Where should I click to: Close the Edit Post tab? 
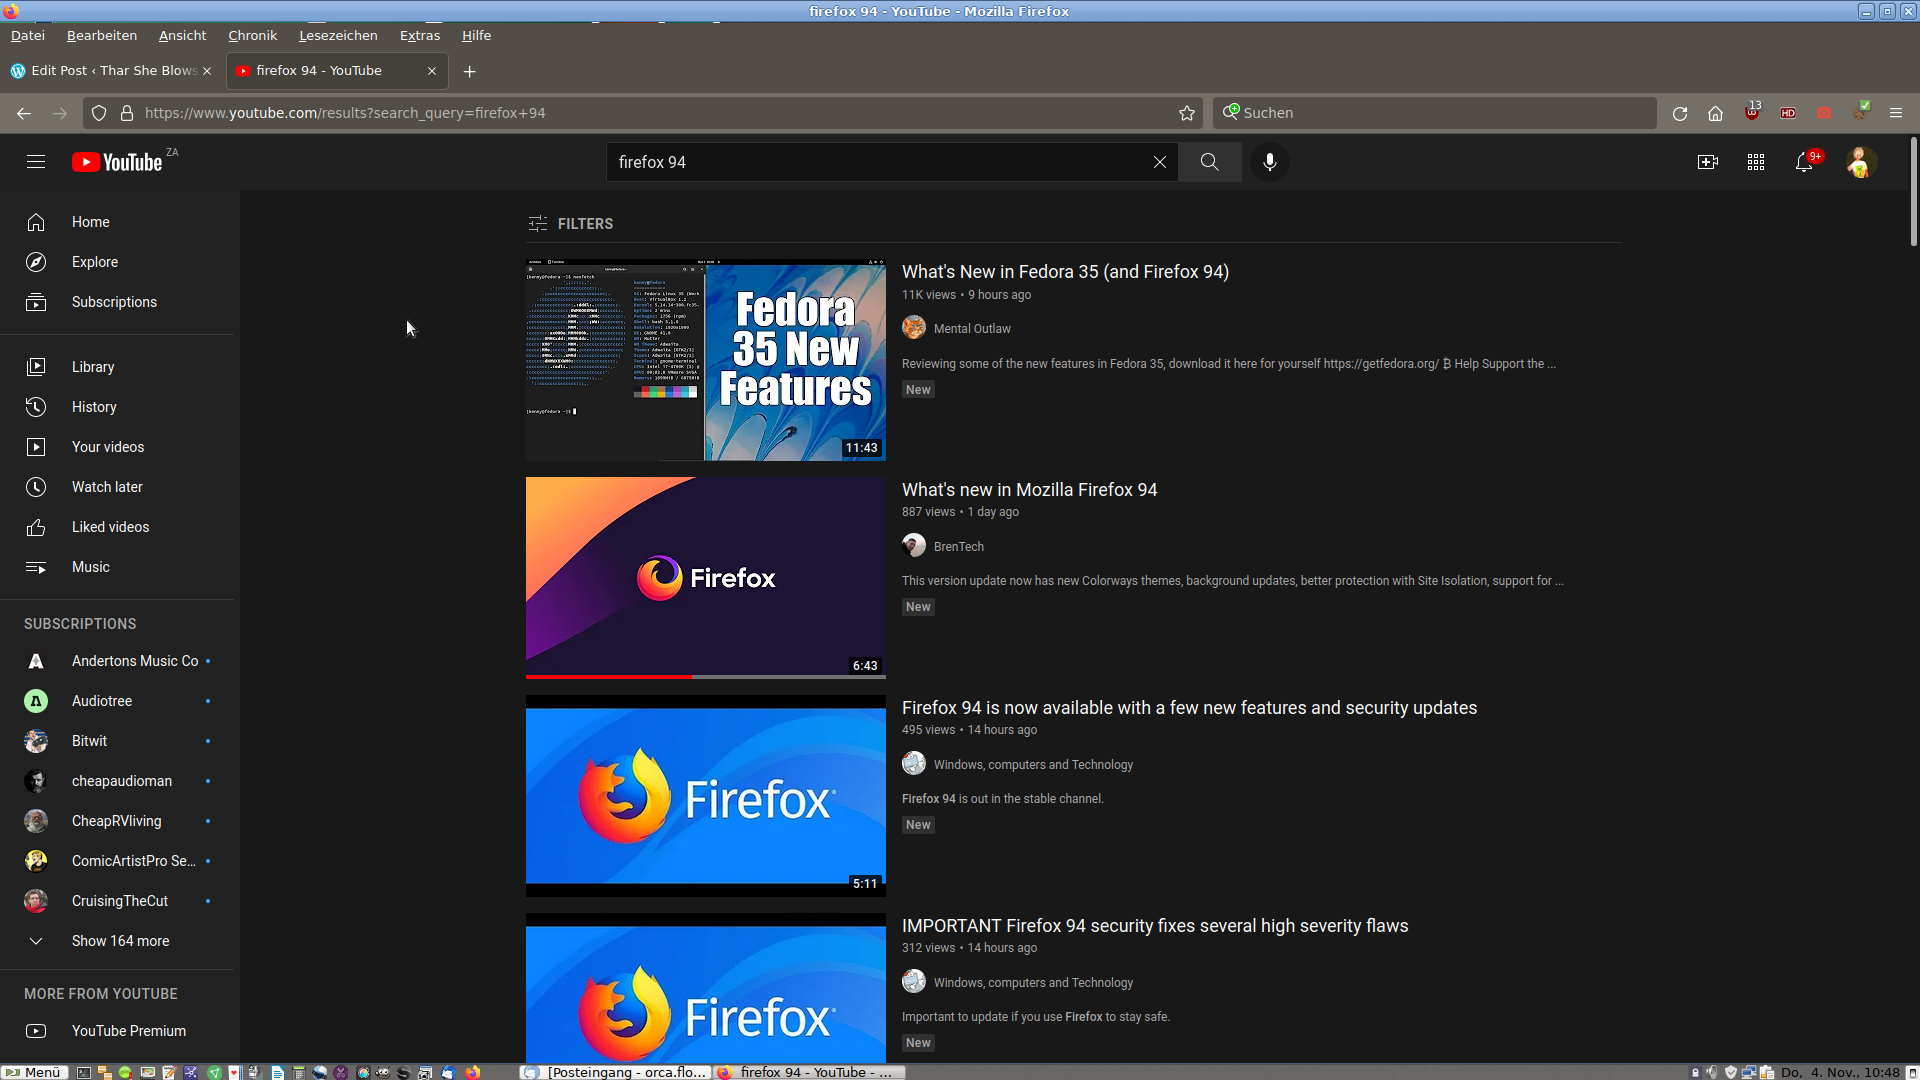(x=207, y=71)
